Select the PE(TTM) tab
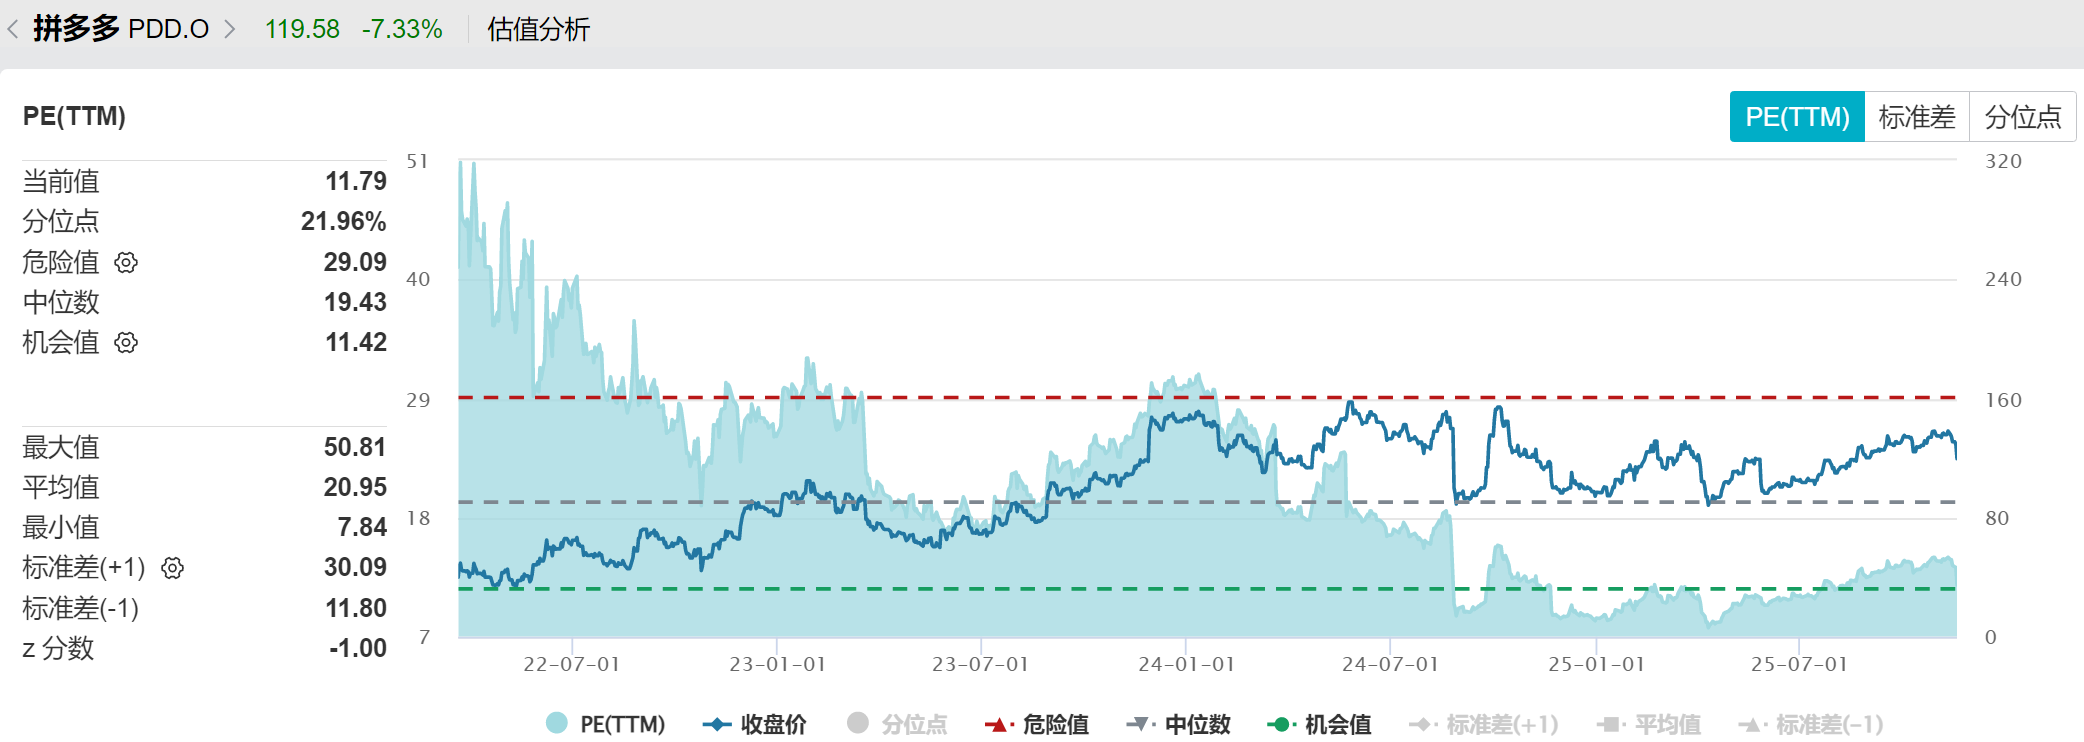2084x742 pixels. 1797,117
